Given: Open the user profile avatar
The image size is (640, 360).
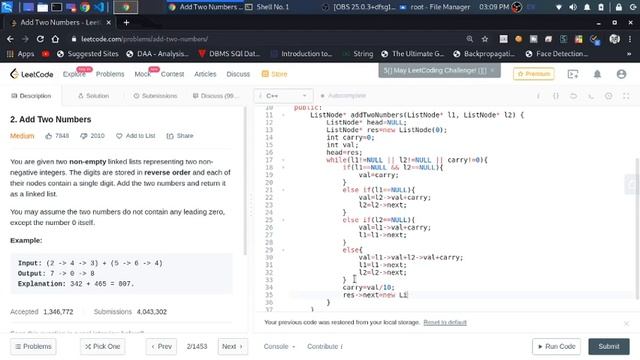Looking at the screenshot, I should (621, 74).
